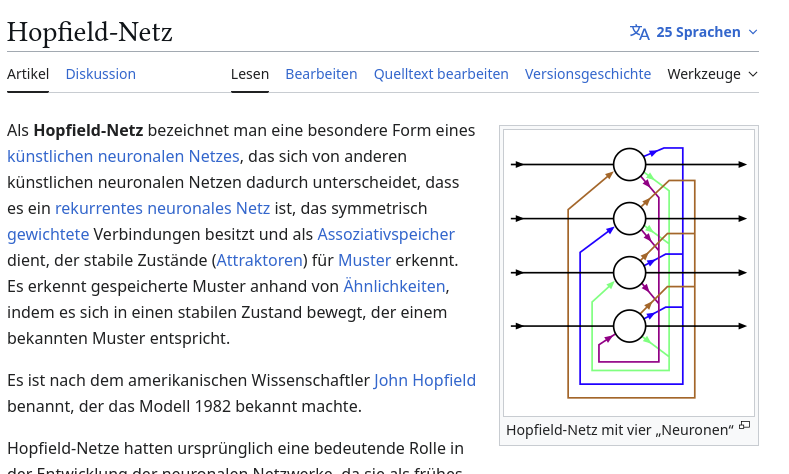Viewport: 789px width, 474px height.
Task: Switch to the Artikel tab
Action: point(28,74)
